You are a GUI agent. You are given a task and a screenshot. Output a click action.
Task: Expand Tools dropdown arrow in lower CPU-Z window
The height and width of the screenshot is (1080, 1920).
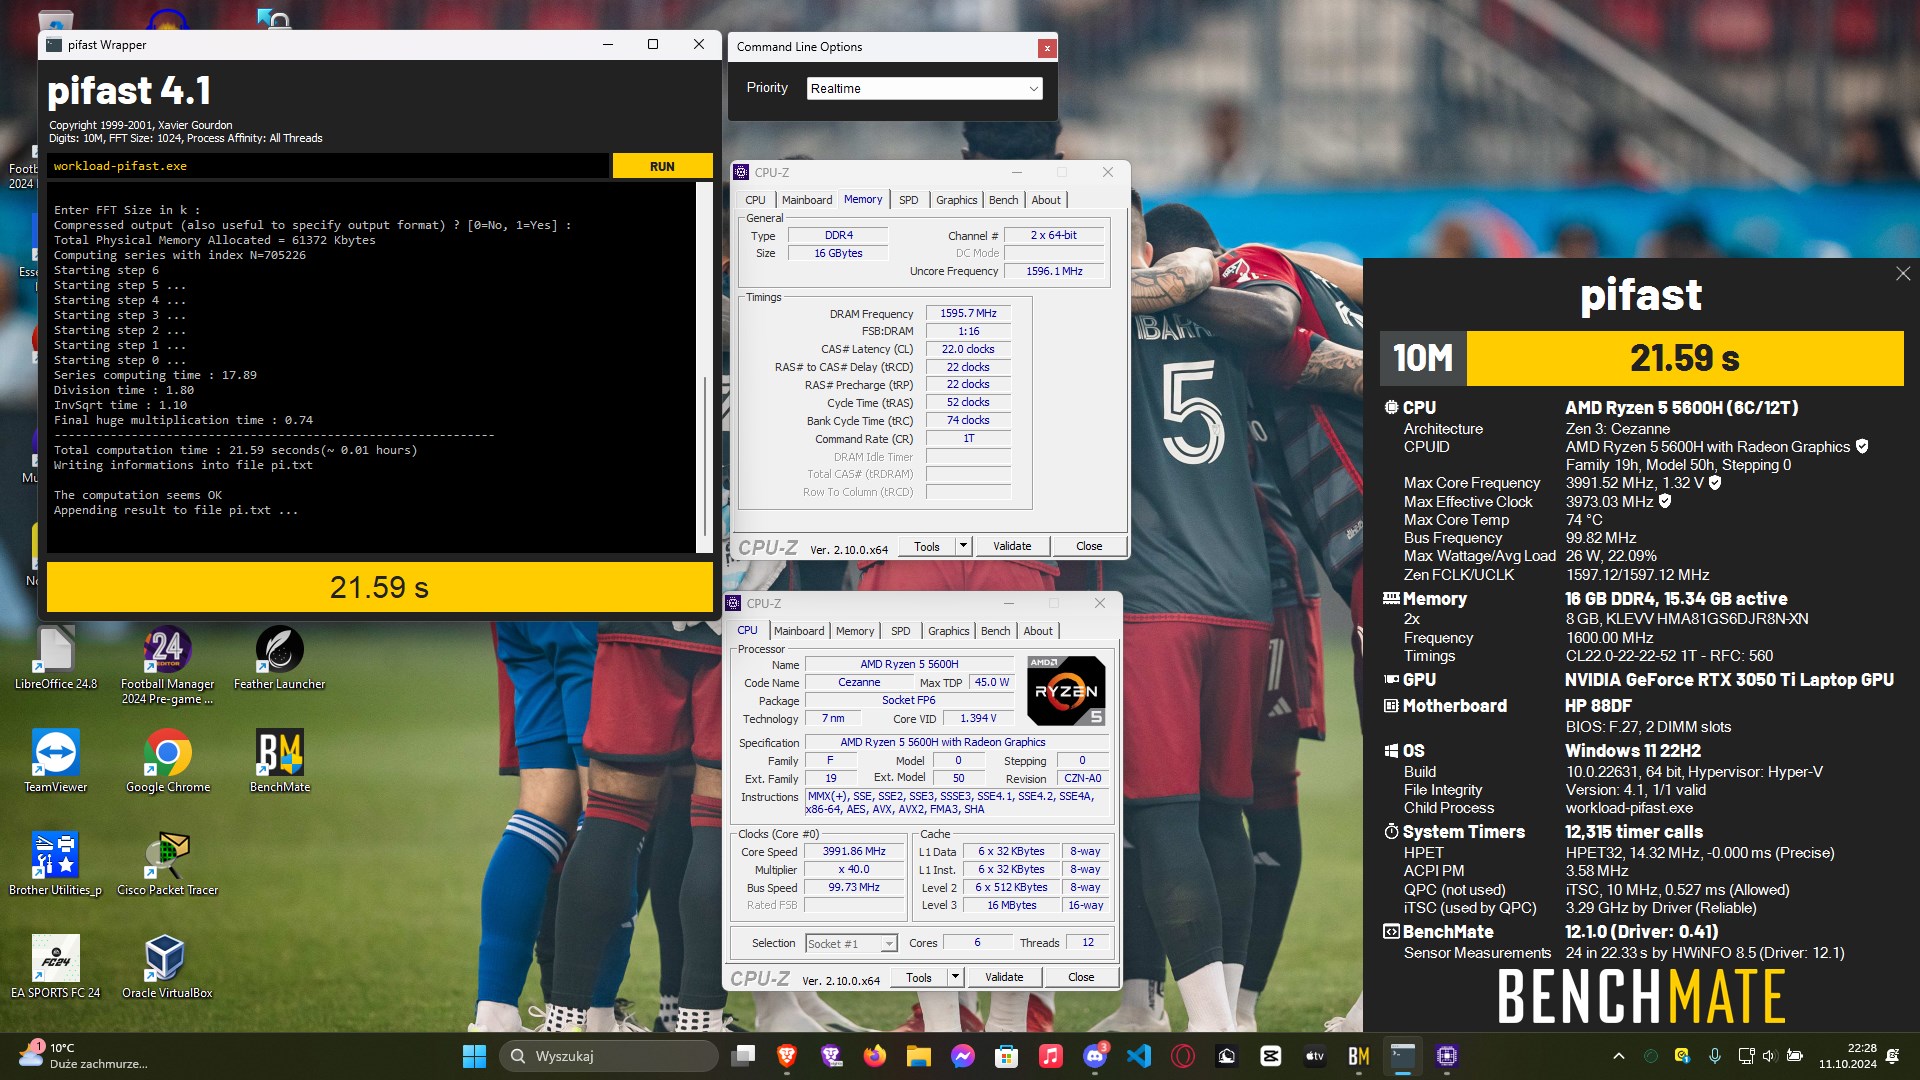(x=955, y=978)
